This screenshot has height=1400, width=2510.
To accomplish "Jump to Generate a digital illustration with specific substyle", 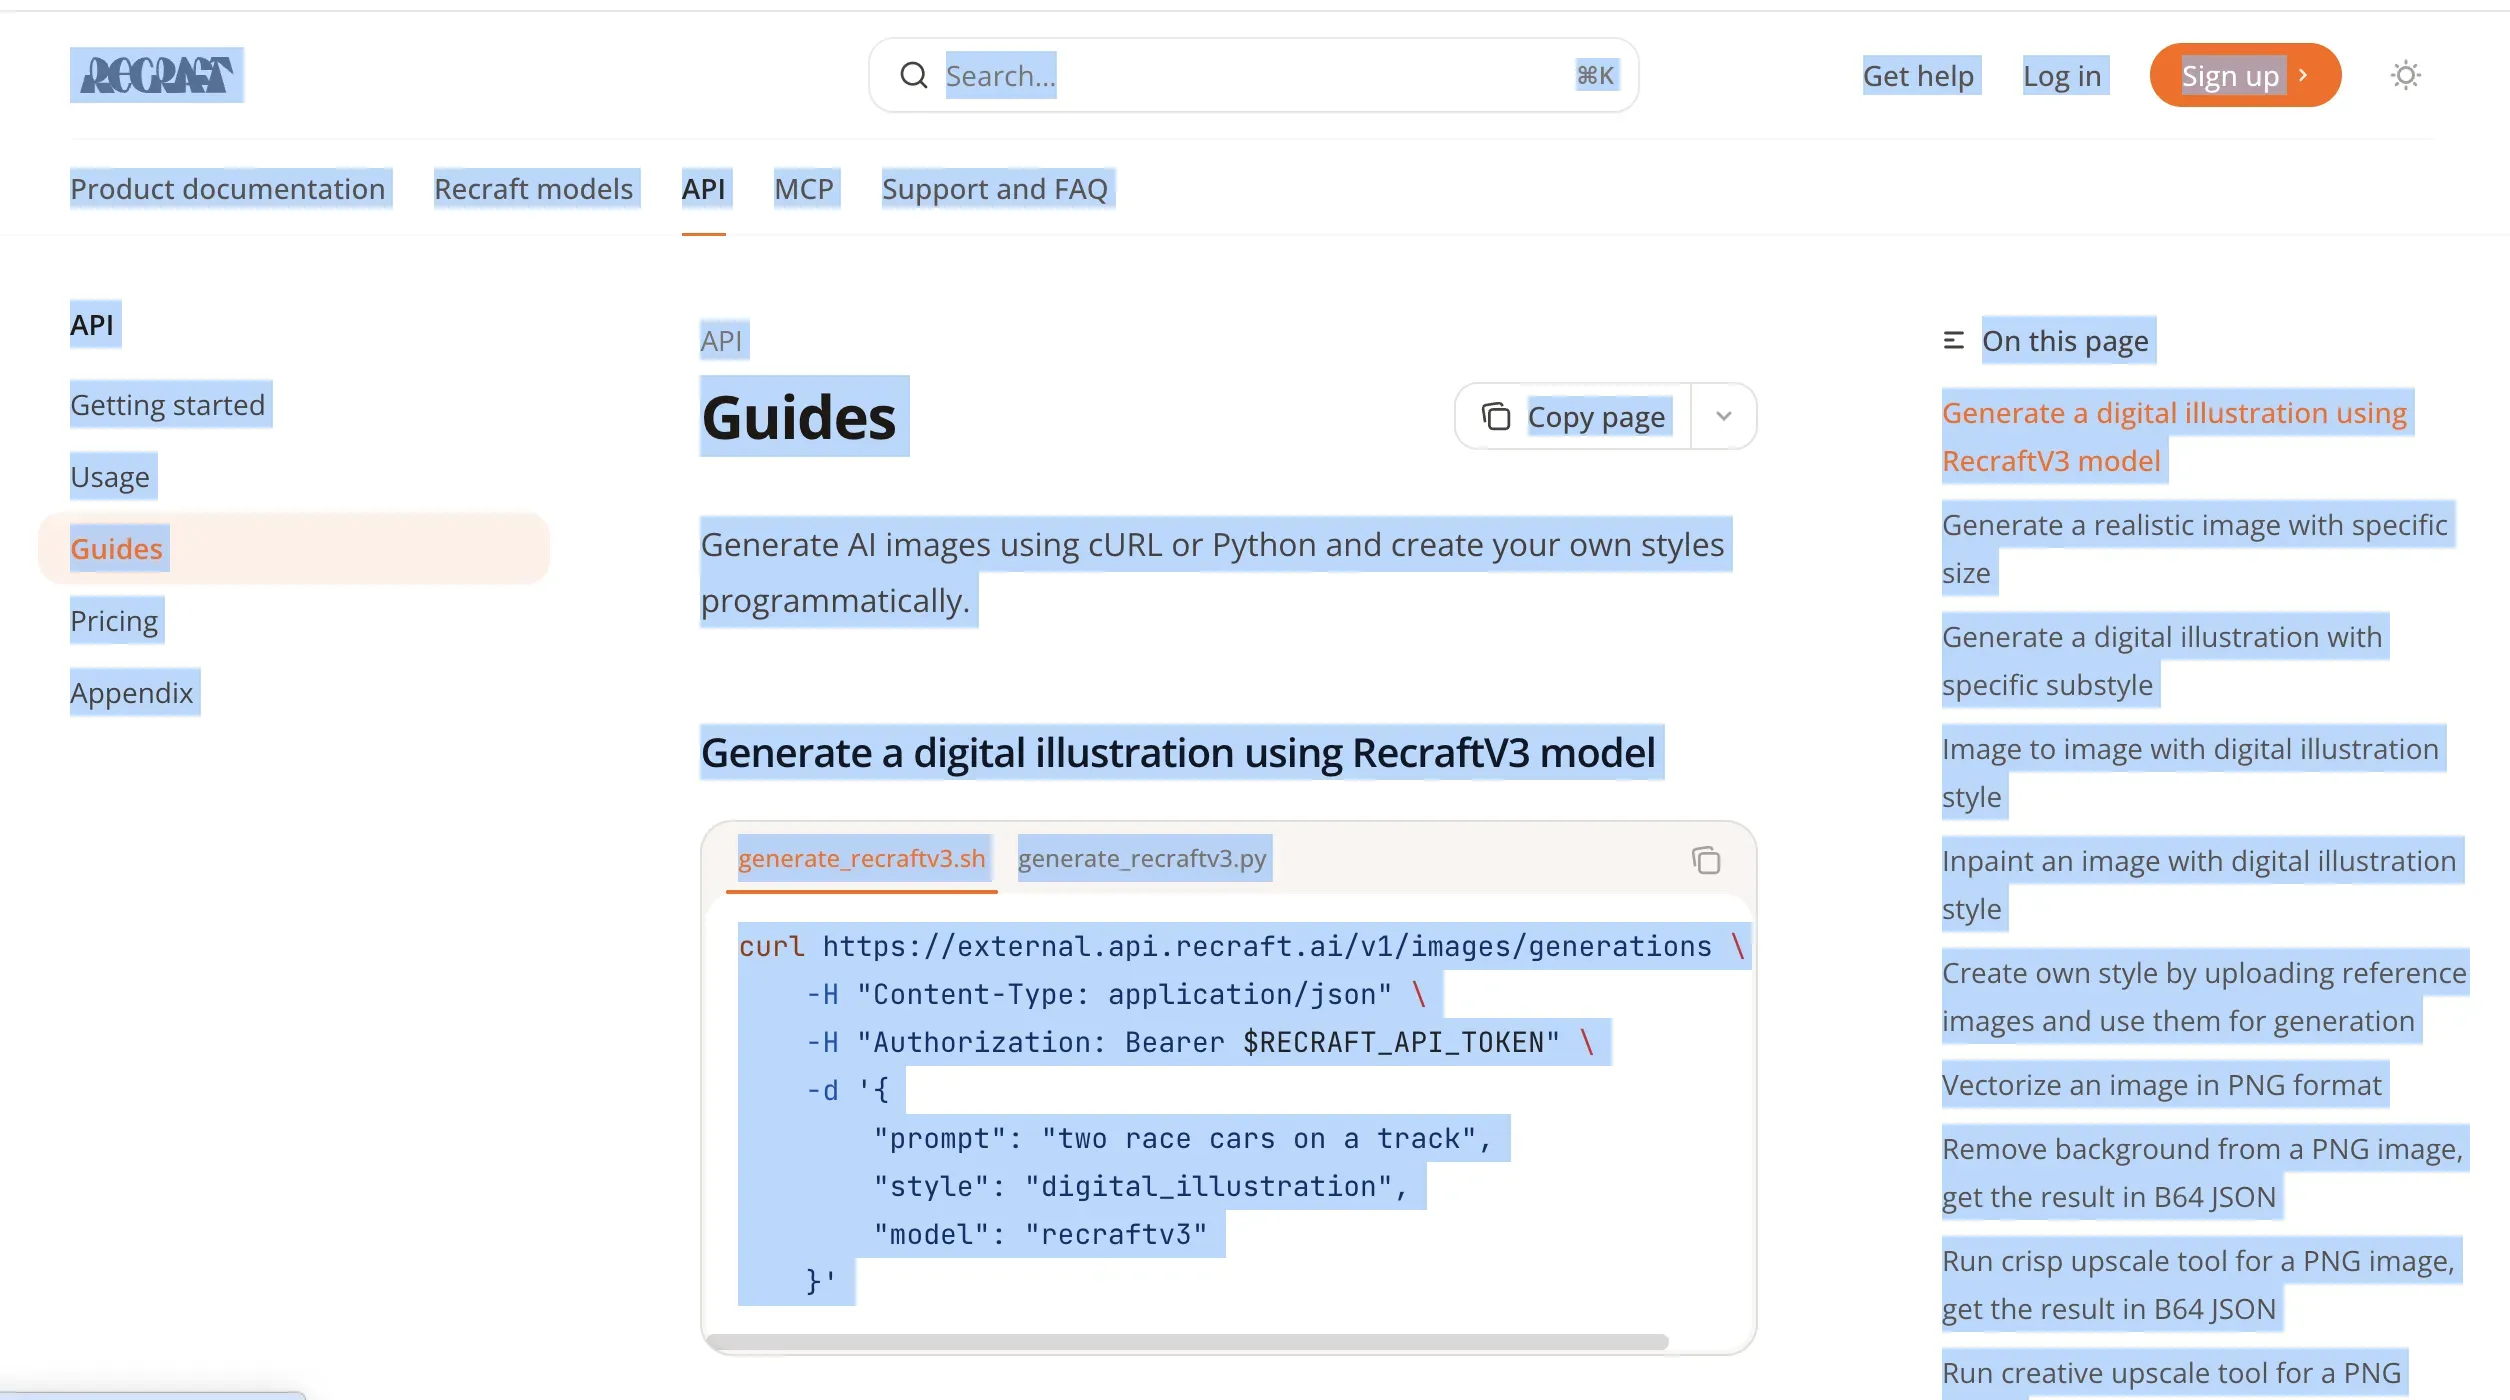I will [x=2162, y=661].
